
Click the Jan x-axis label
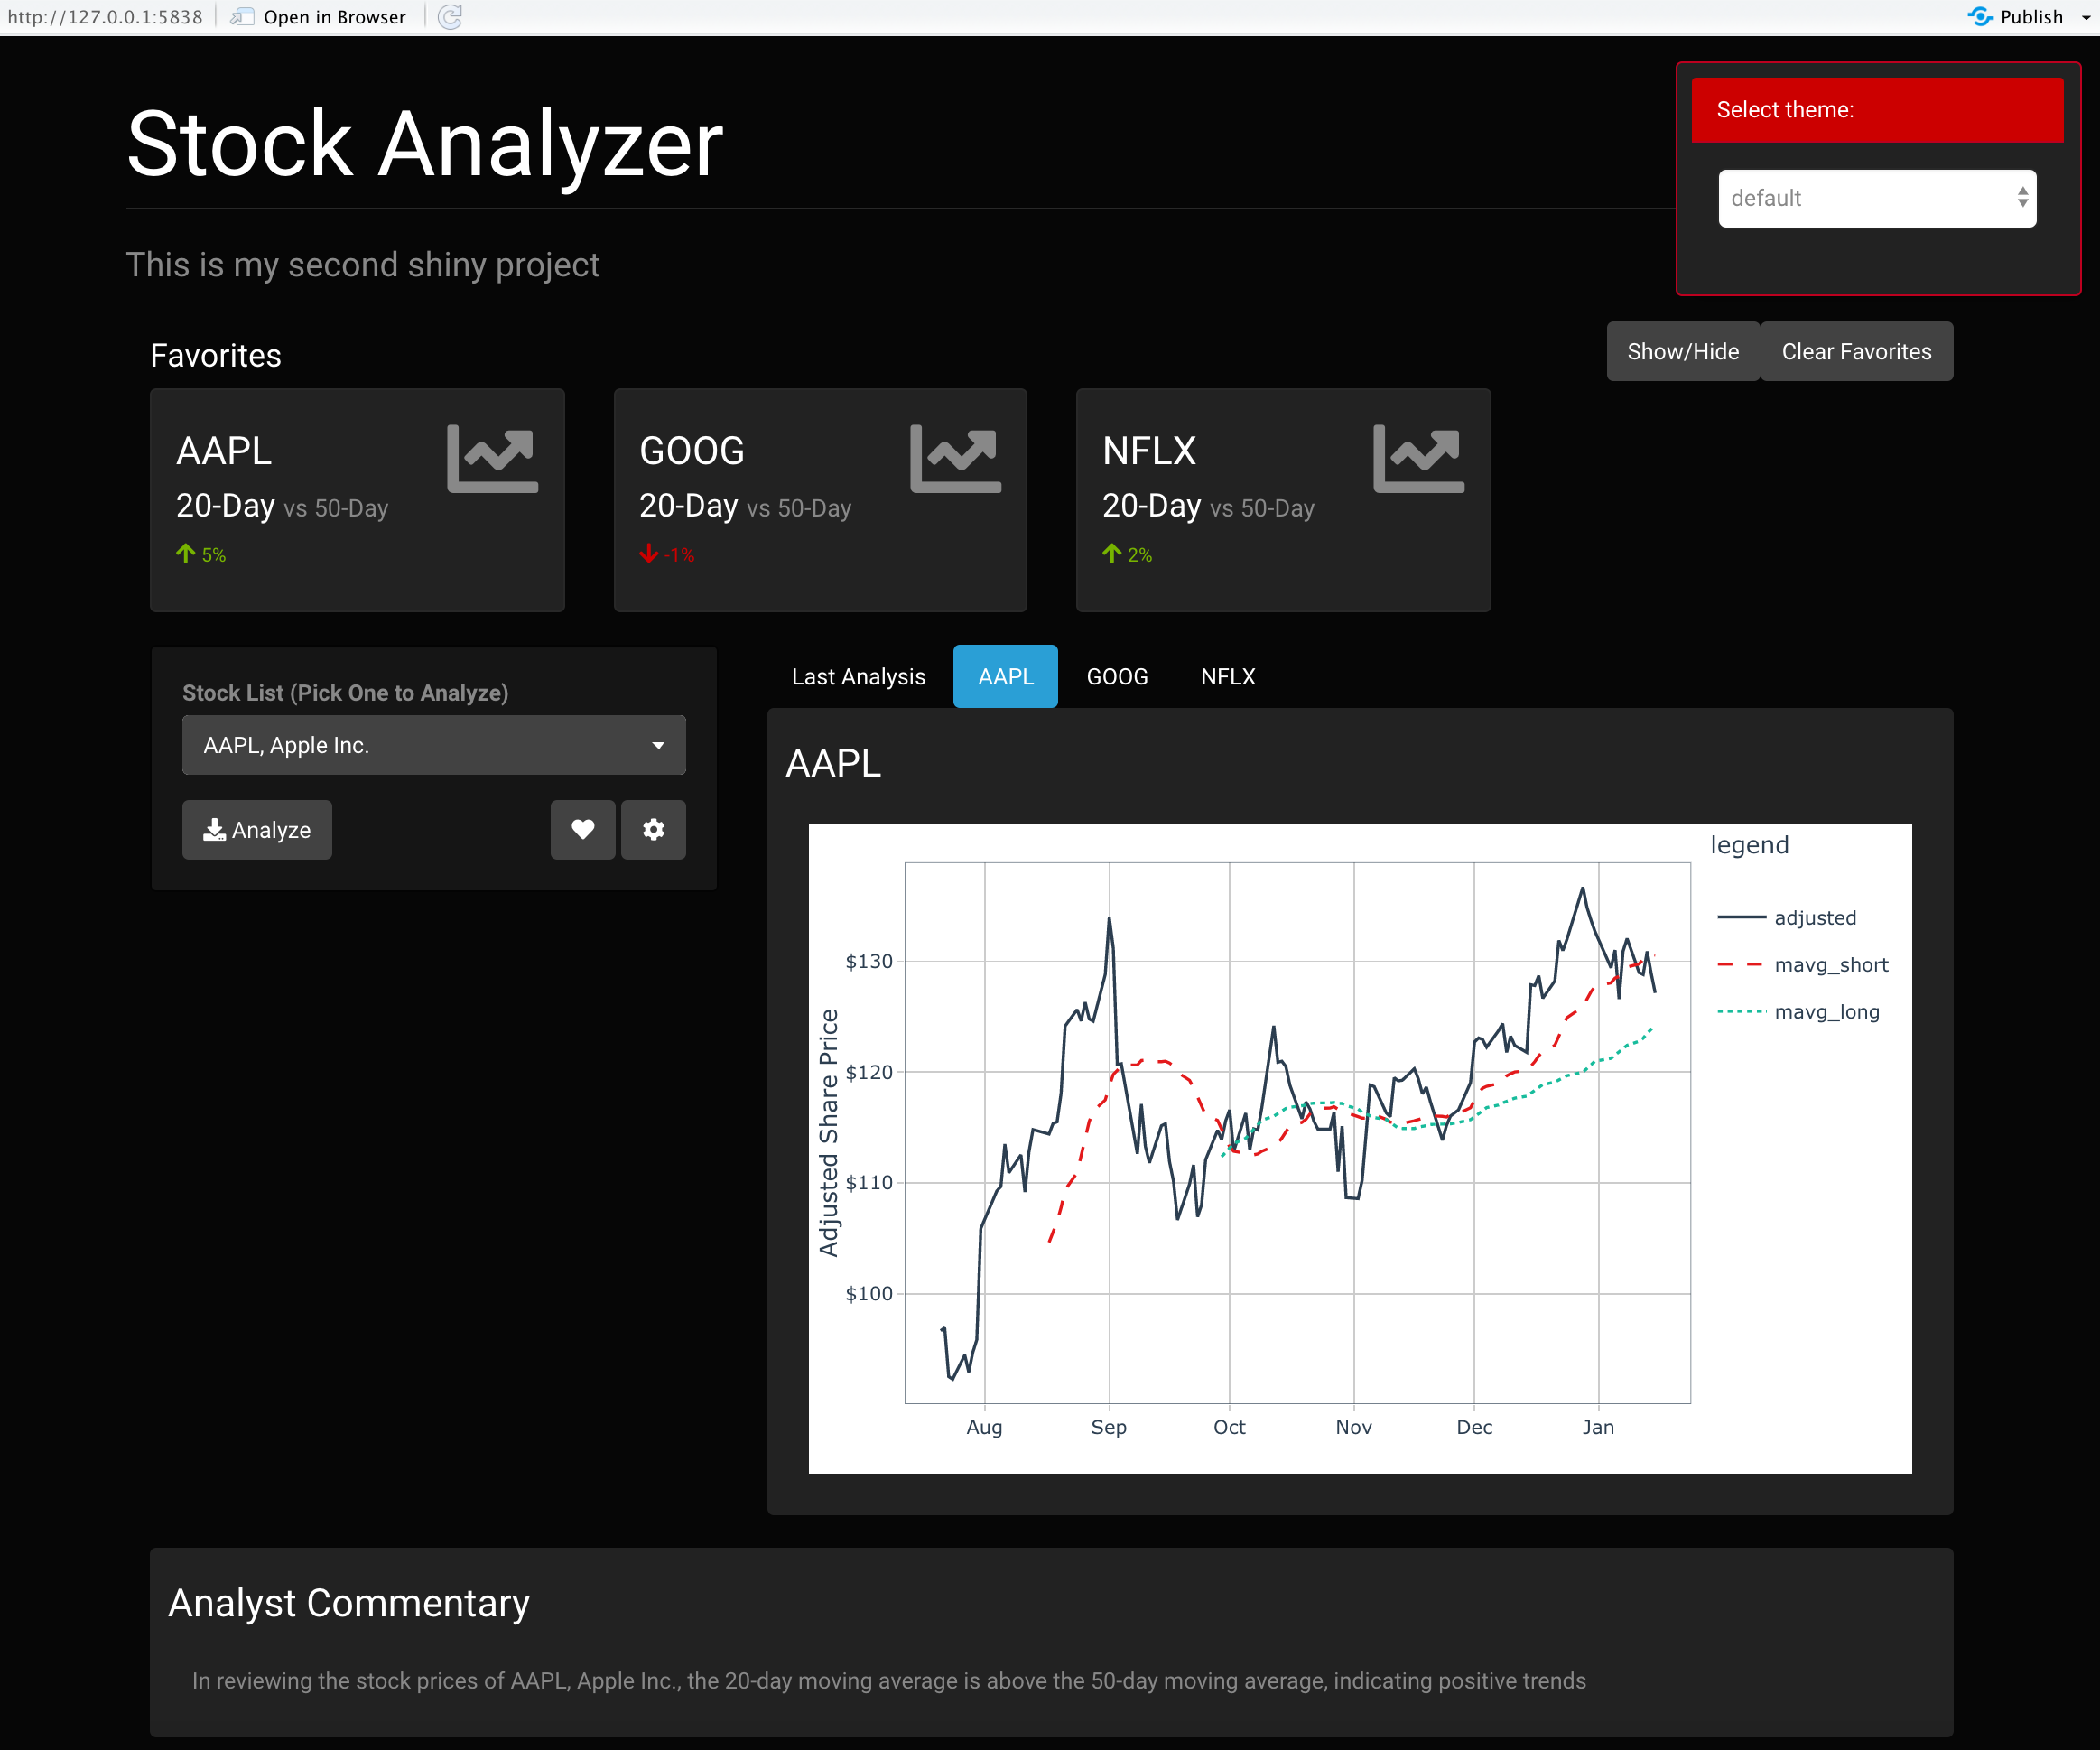point(1598,1427)
